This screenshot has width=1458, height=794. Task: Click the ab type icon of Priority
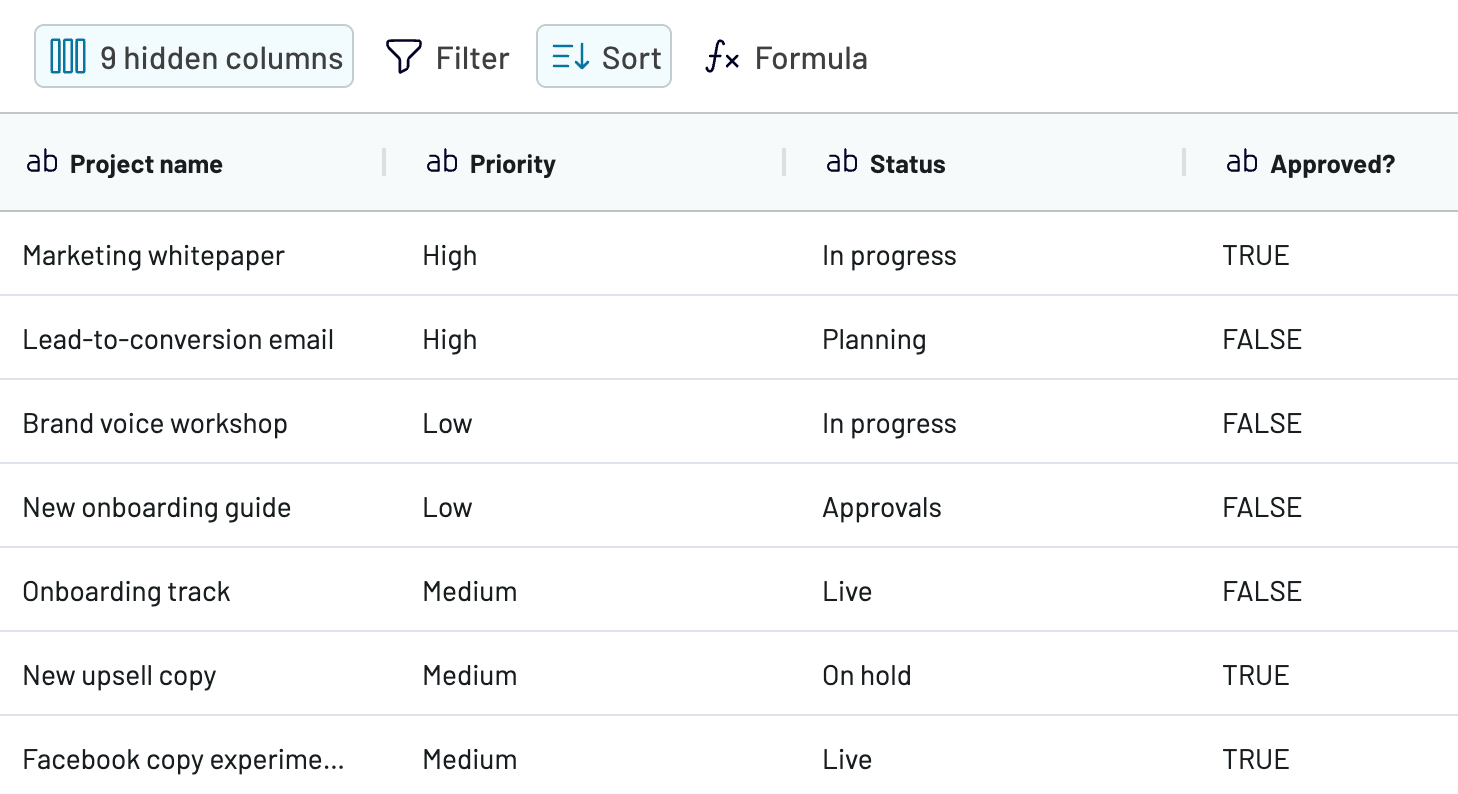point(442,162)
